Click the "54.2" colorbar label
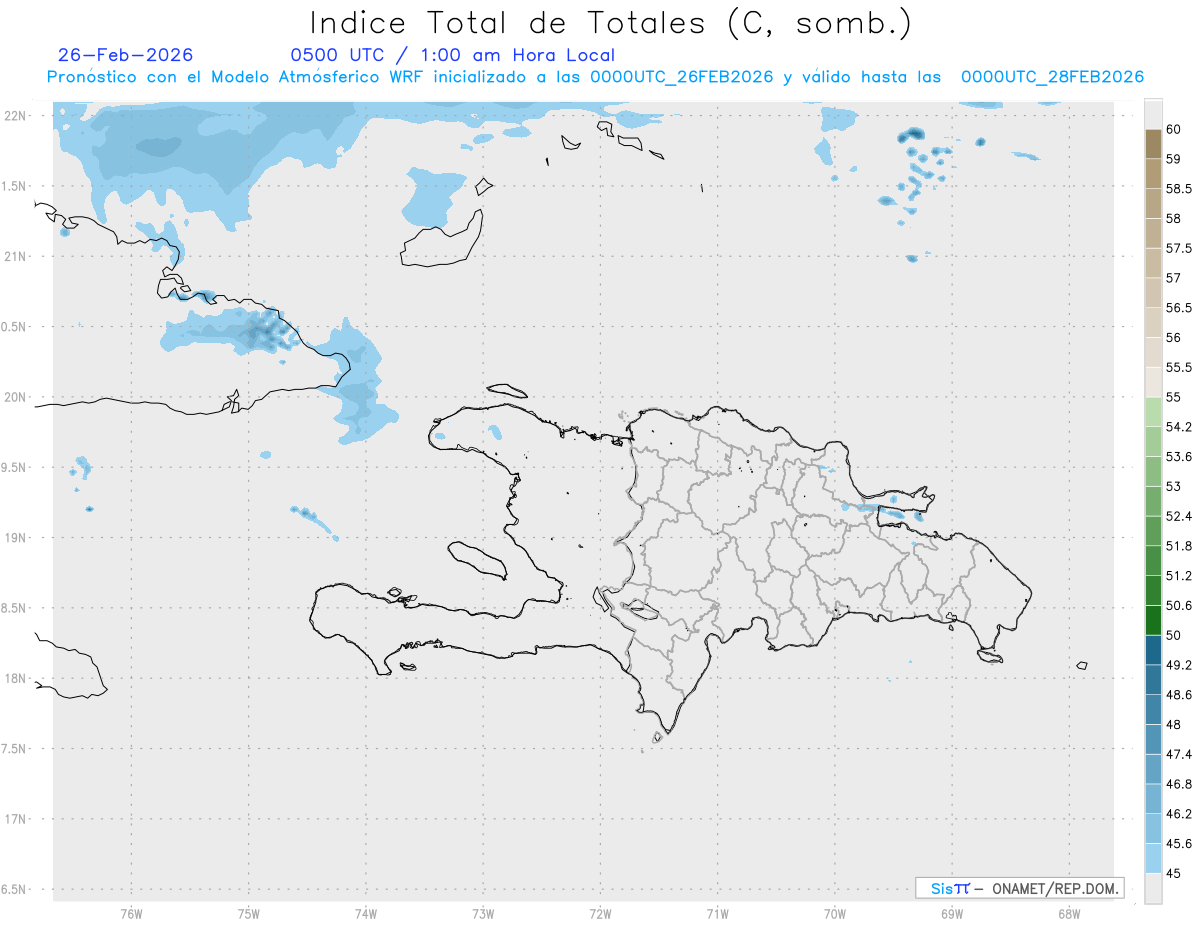The height and width of the screenshot is (927, 1200). (1179, 427)
